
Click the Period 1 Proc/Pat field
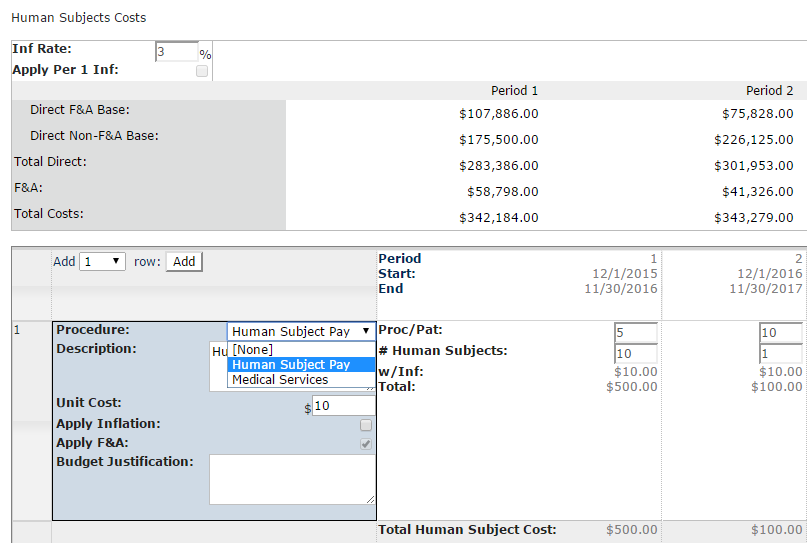coord(635,332)
